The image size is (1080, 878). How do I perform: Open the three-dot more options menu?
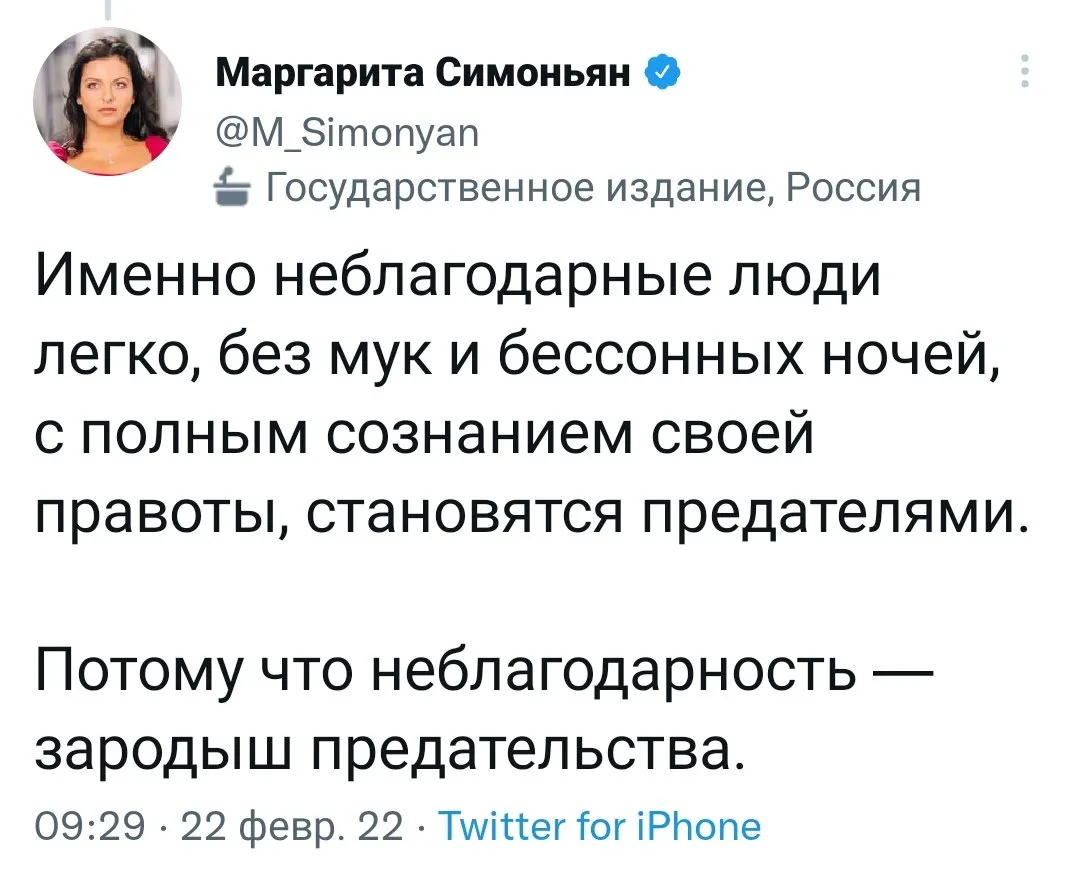tap(1025, 70)
